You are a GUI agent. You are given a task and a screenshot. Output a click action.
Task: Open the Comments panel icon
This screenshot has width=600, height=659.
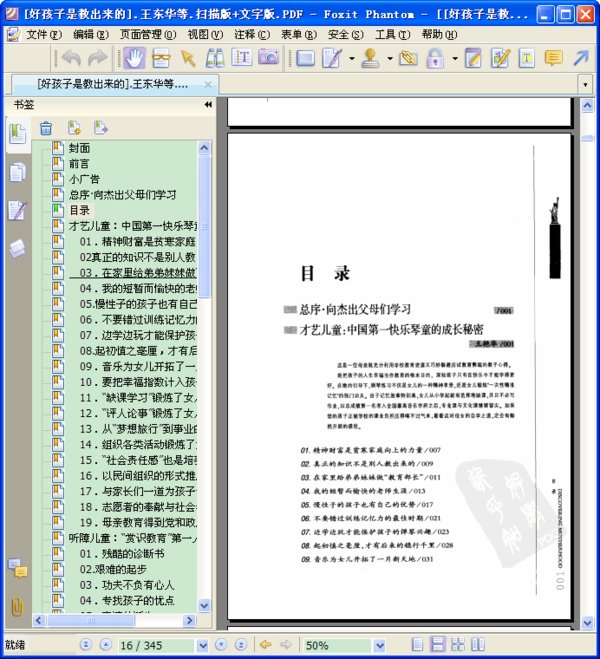click(x=18, y=568)
